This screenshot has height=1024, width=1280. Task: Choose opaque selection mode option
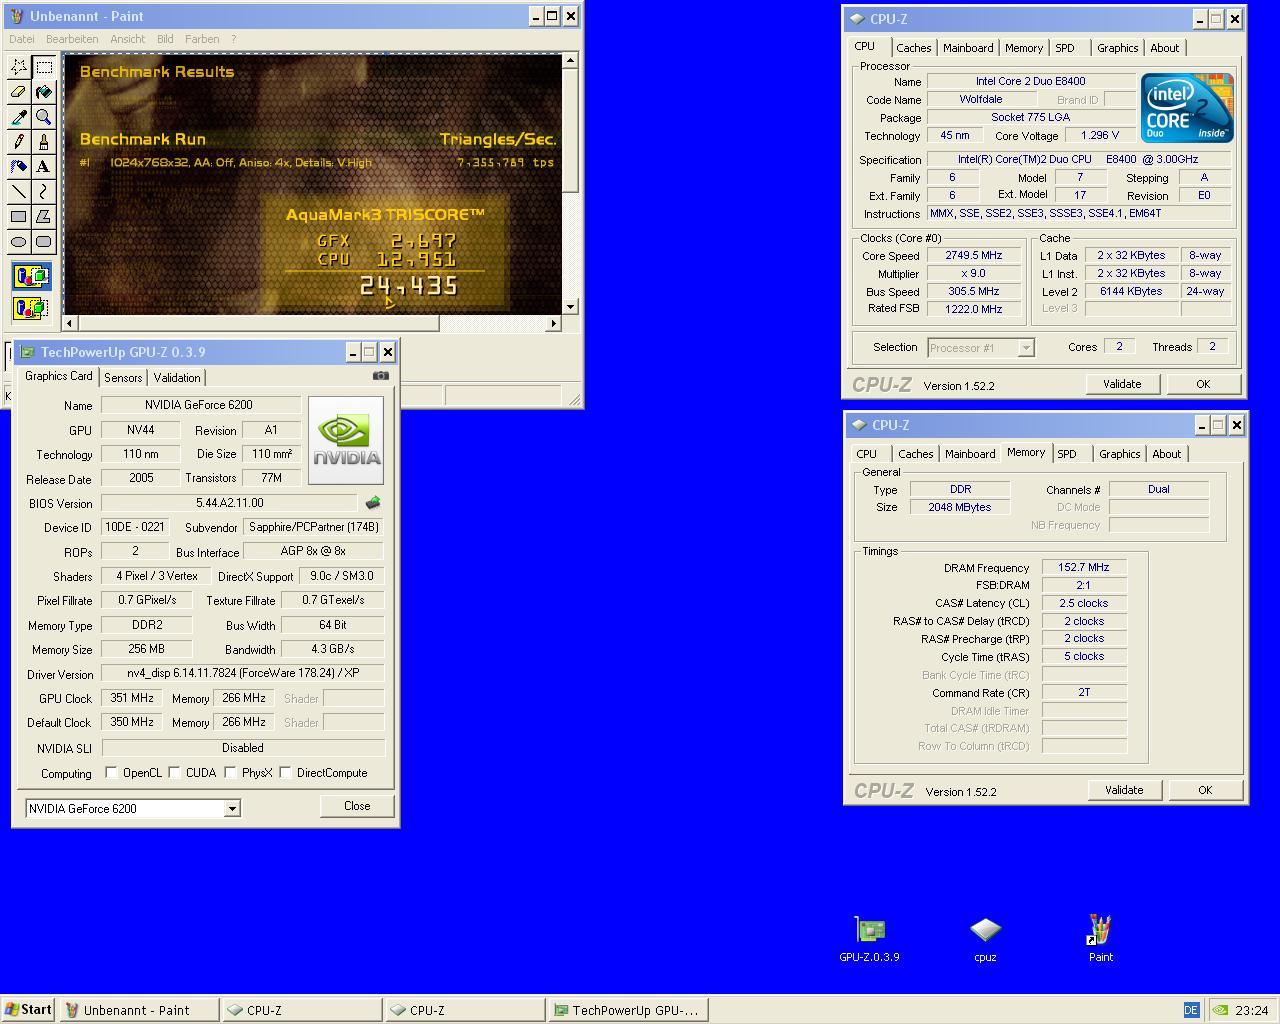click(x=32, y=277)
